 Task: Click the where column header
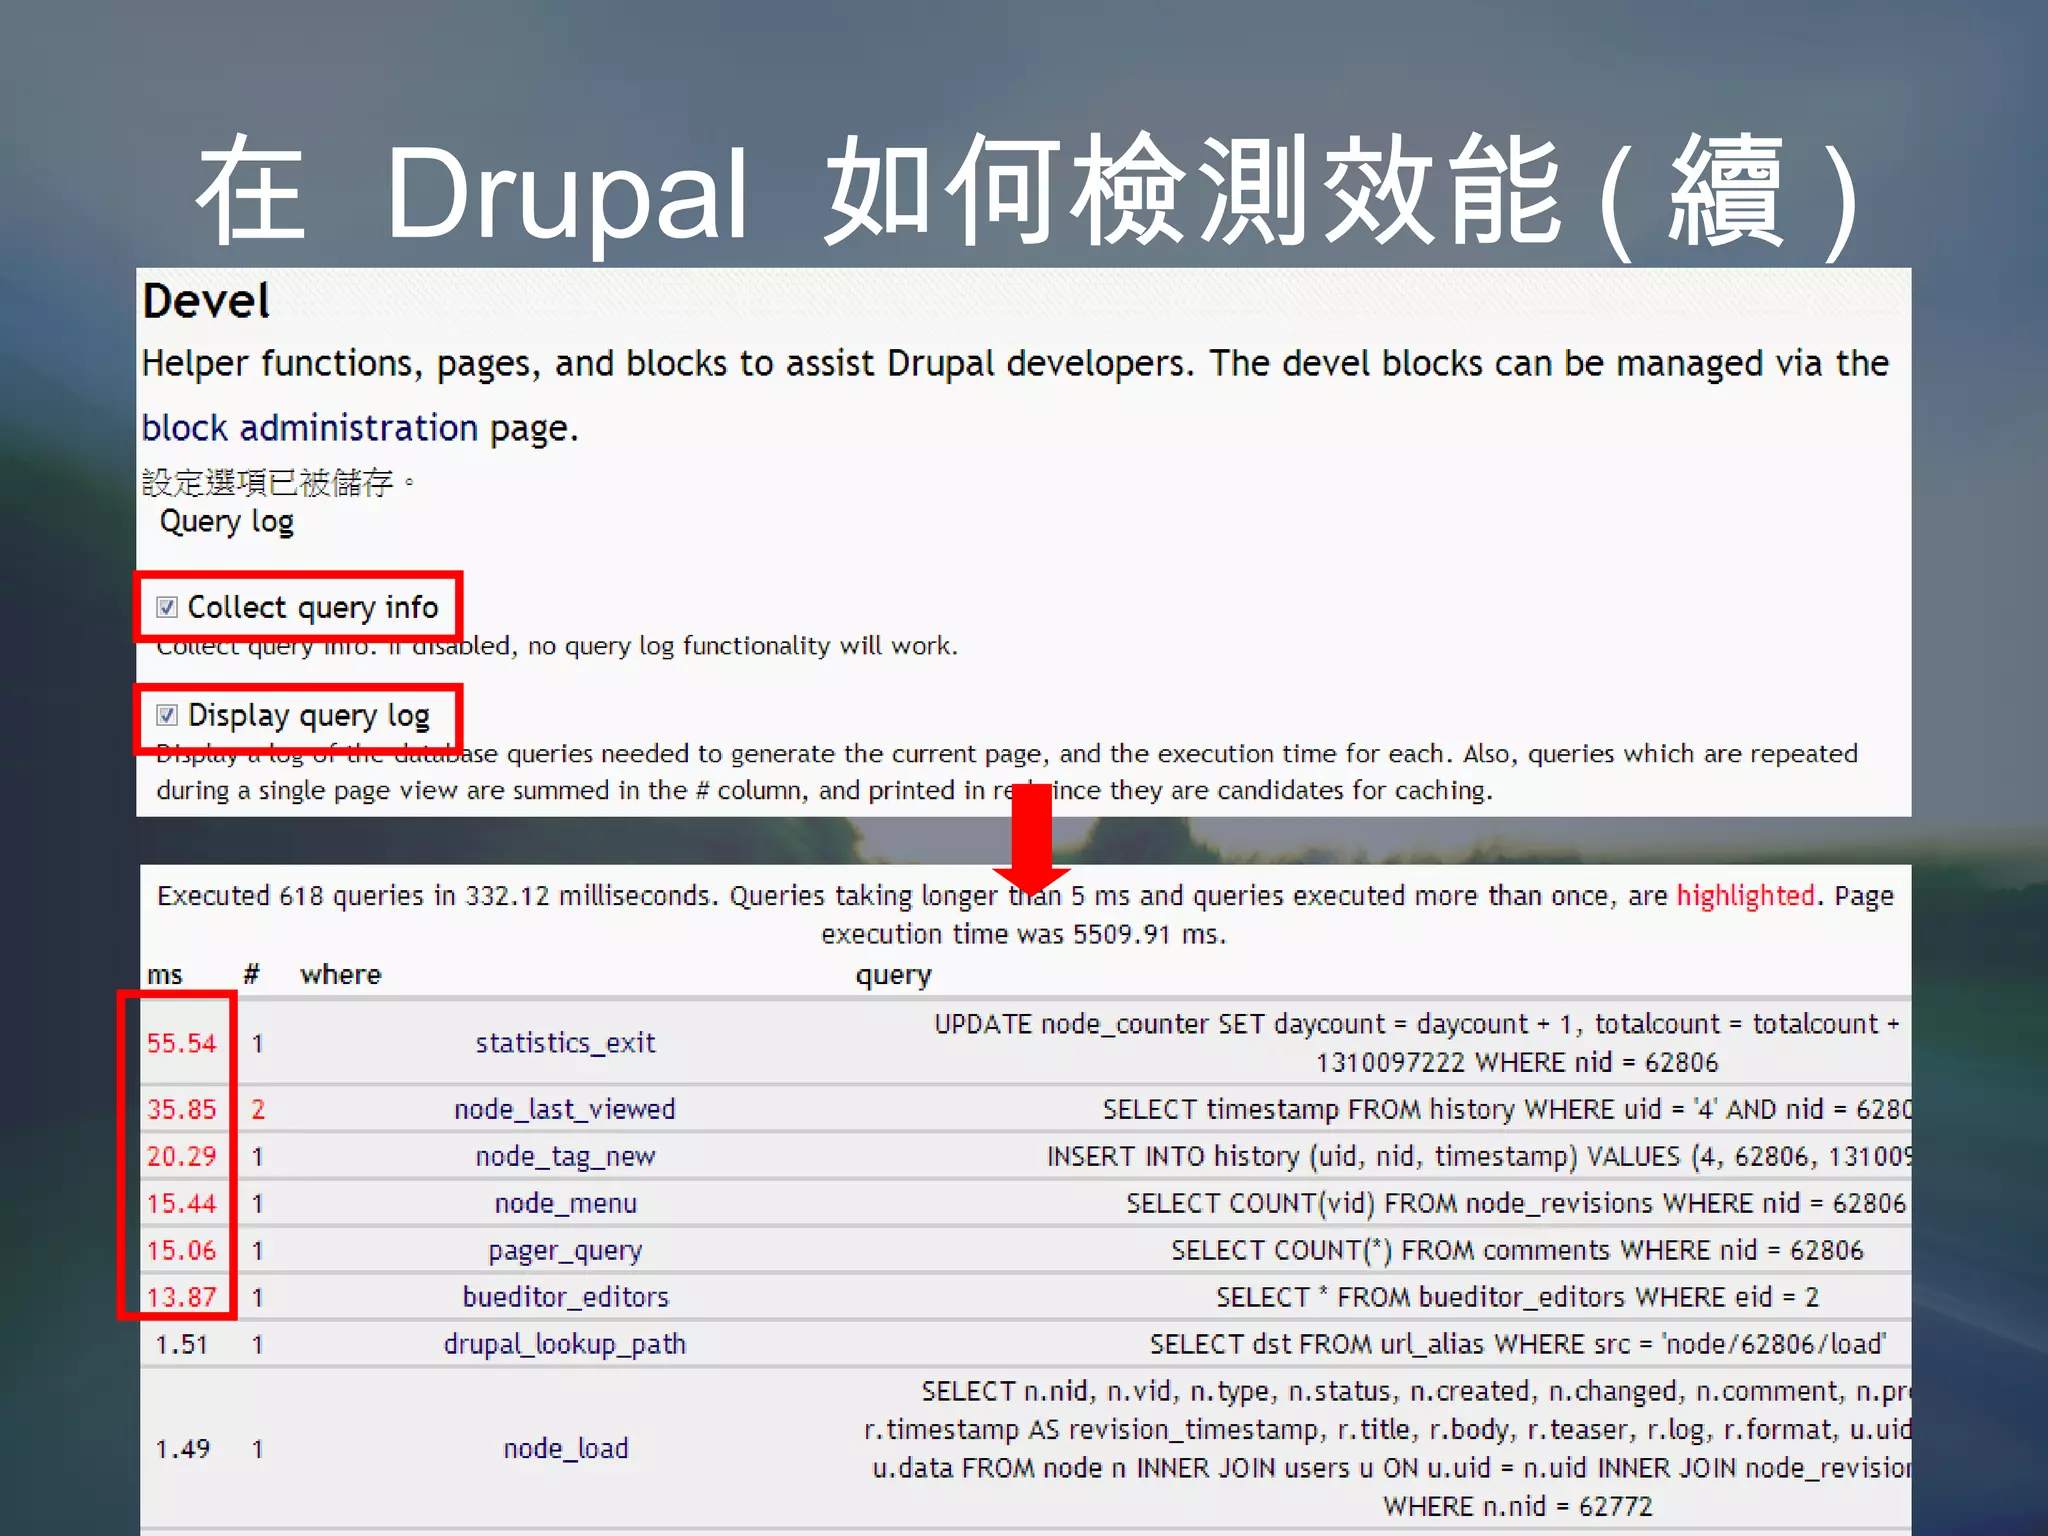pyautogui.click(x=340, y=974)
